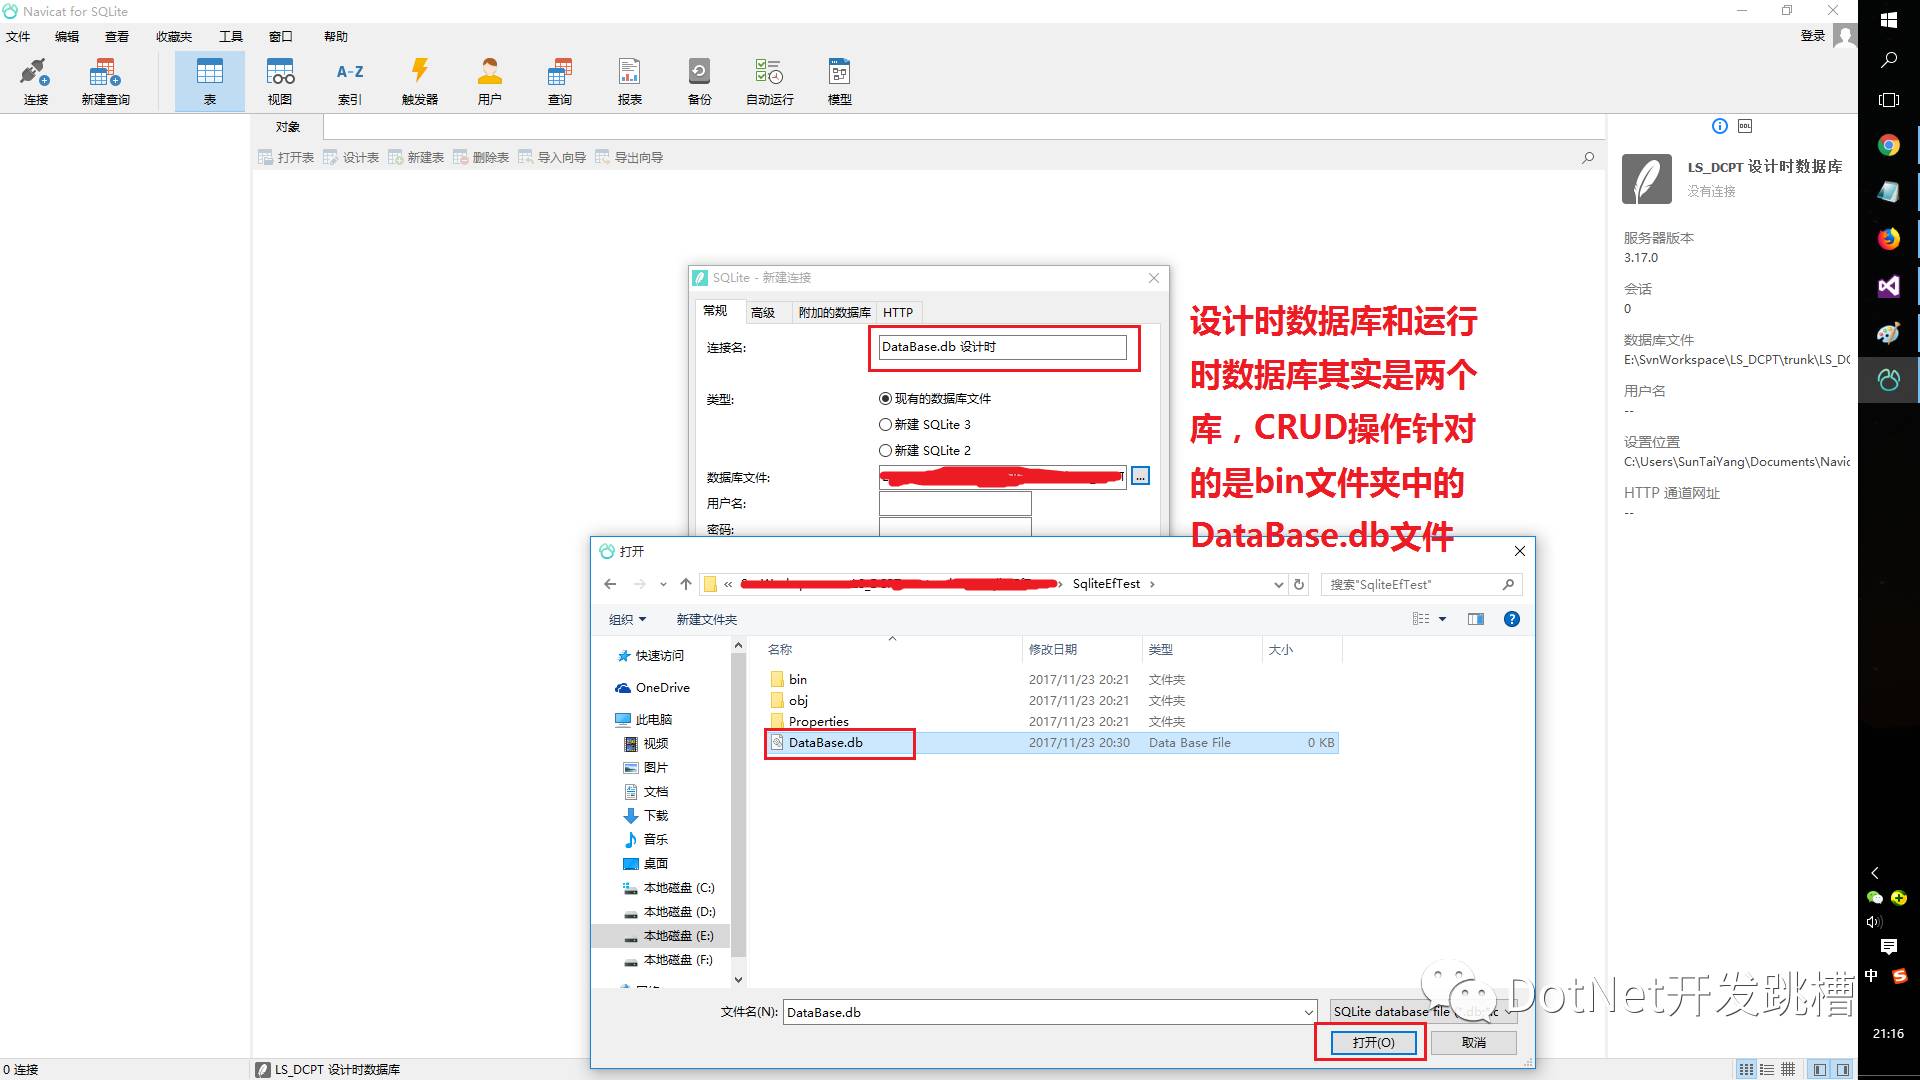Screen dimensions: 1920x1080
Task: Open the 工具 menu
Action: point(231,36)
